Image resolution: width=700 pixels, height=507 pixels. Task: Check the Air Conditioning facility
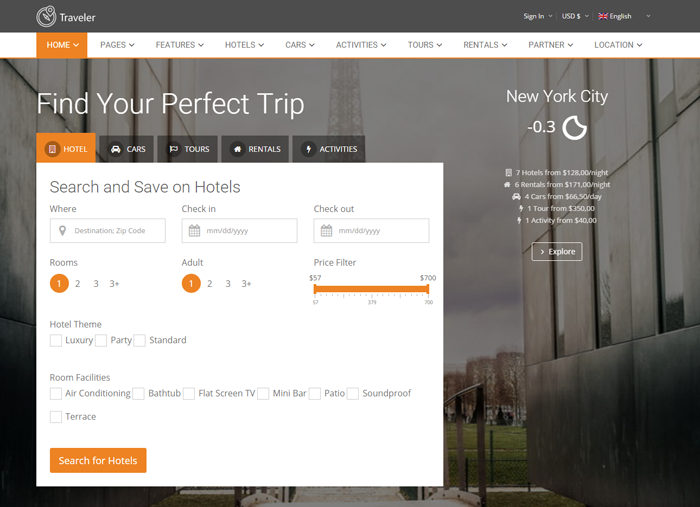[56, 394]
